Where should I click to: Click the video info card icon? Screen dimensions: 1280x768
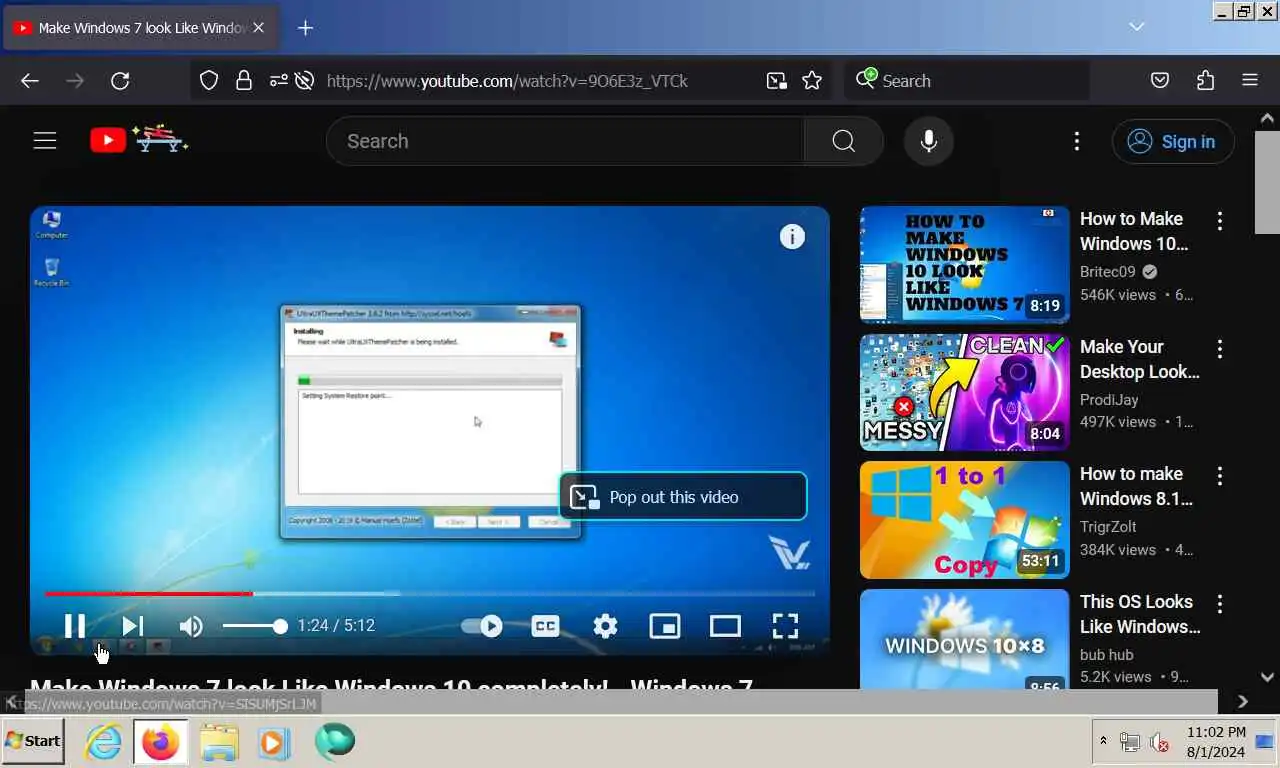[792, 237]
